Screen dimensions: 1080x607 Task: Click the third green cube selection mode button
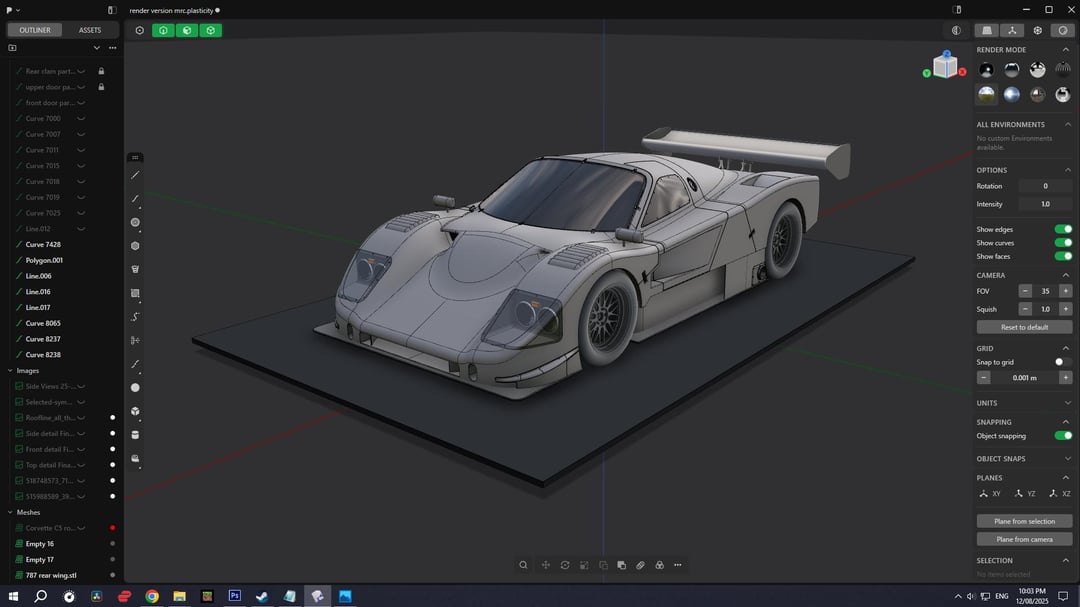(x=210, y=30)
